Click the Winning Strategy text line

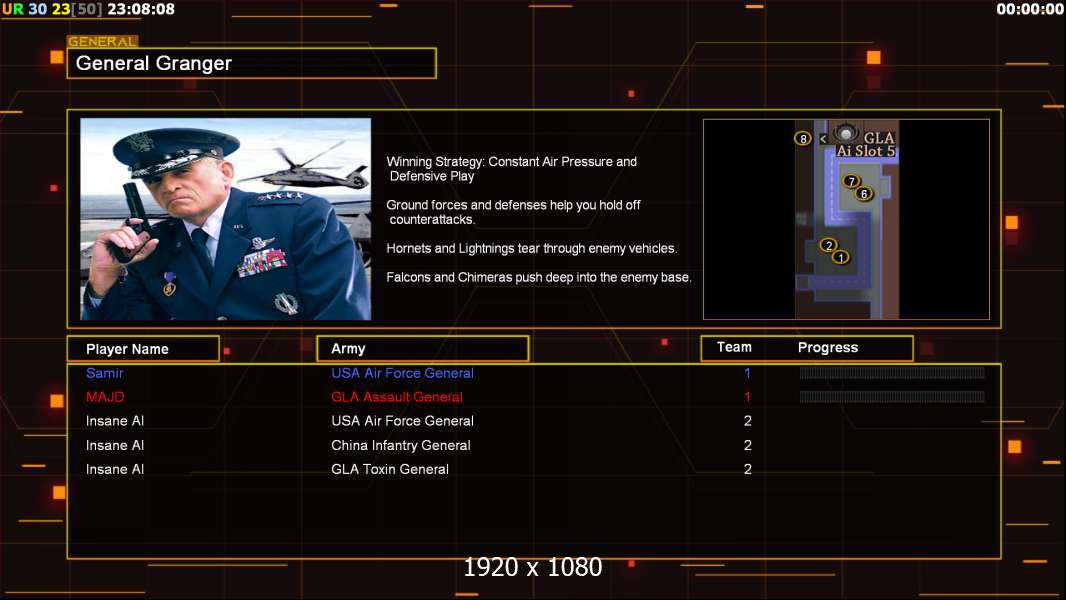tap(512, 169)
